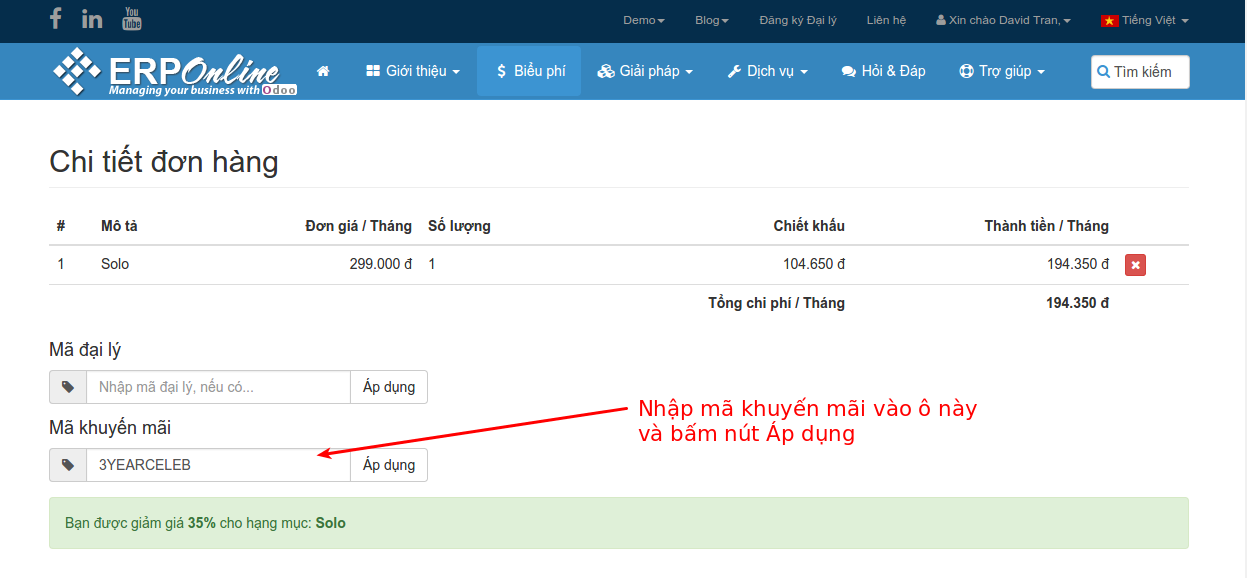1247x578 pixels.
Task: Focus the agent code input field
Action: [218, 387]
